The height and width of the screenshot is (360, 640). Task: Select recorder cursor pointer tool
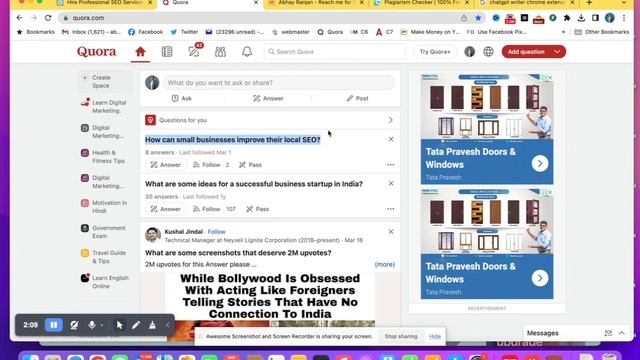pos(119,325)
